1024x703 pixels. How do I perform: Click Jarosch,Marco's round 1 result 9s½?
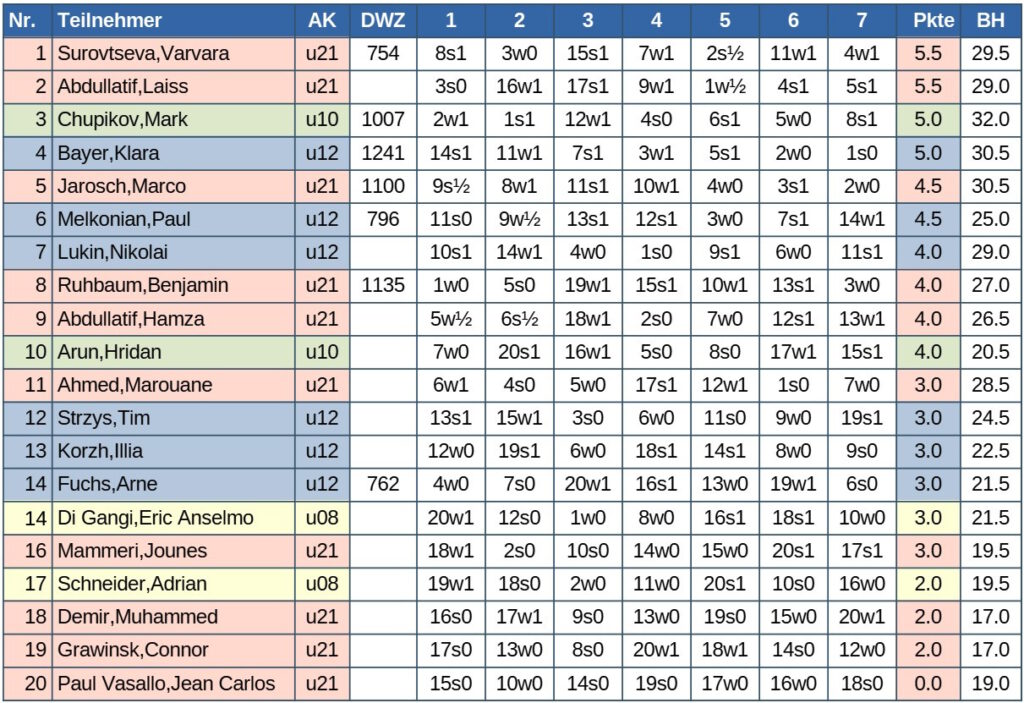451,186
